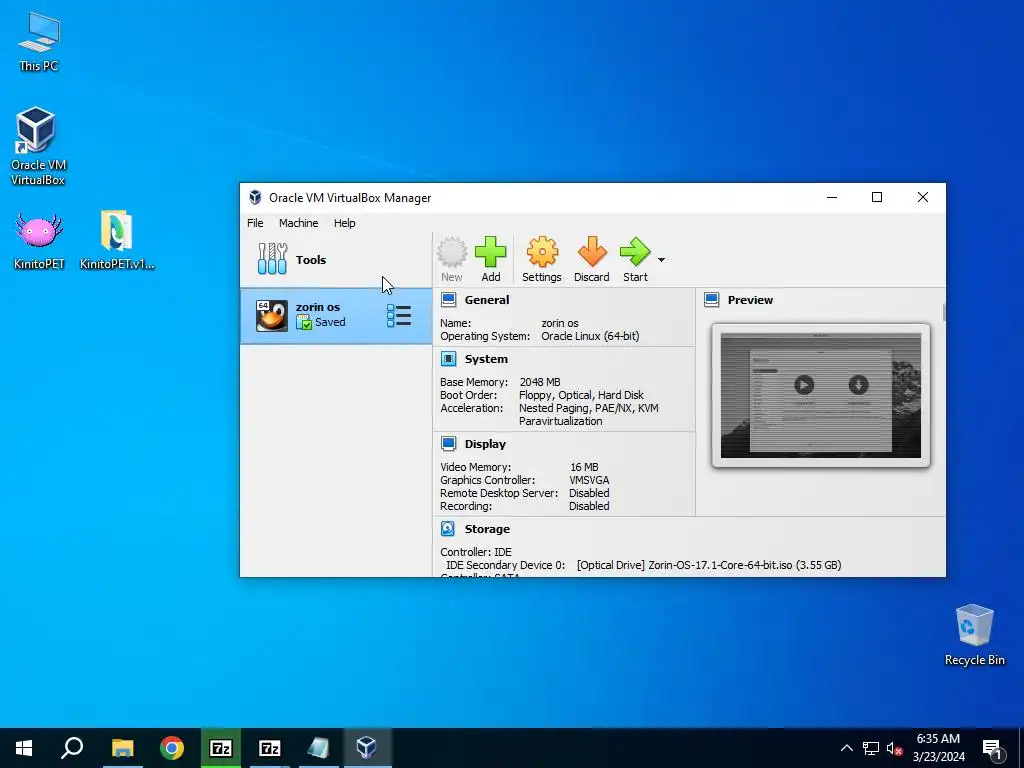This screenshot has height=768, width=1024.
Task: Click the VirtualBox taskbar icon
Action: [x=367, y=748]
